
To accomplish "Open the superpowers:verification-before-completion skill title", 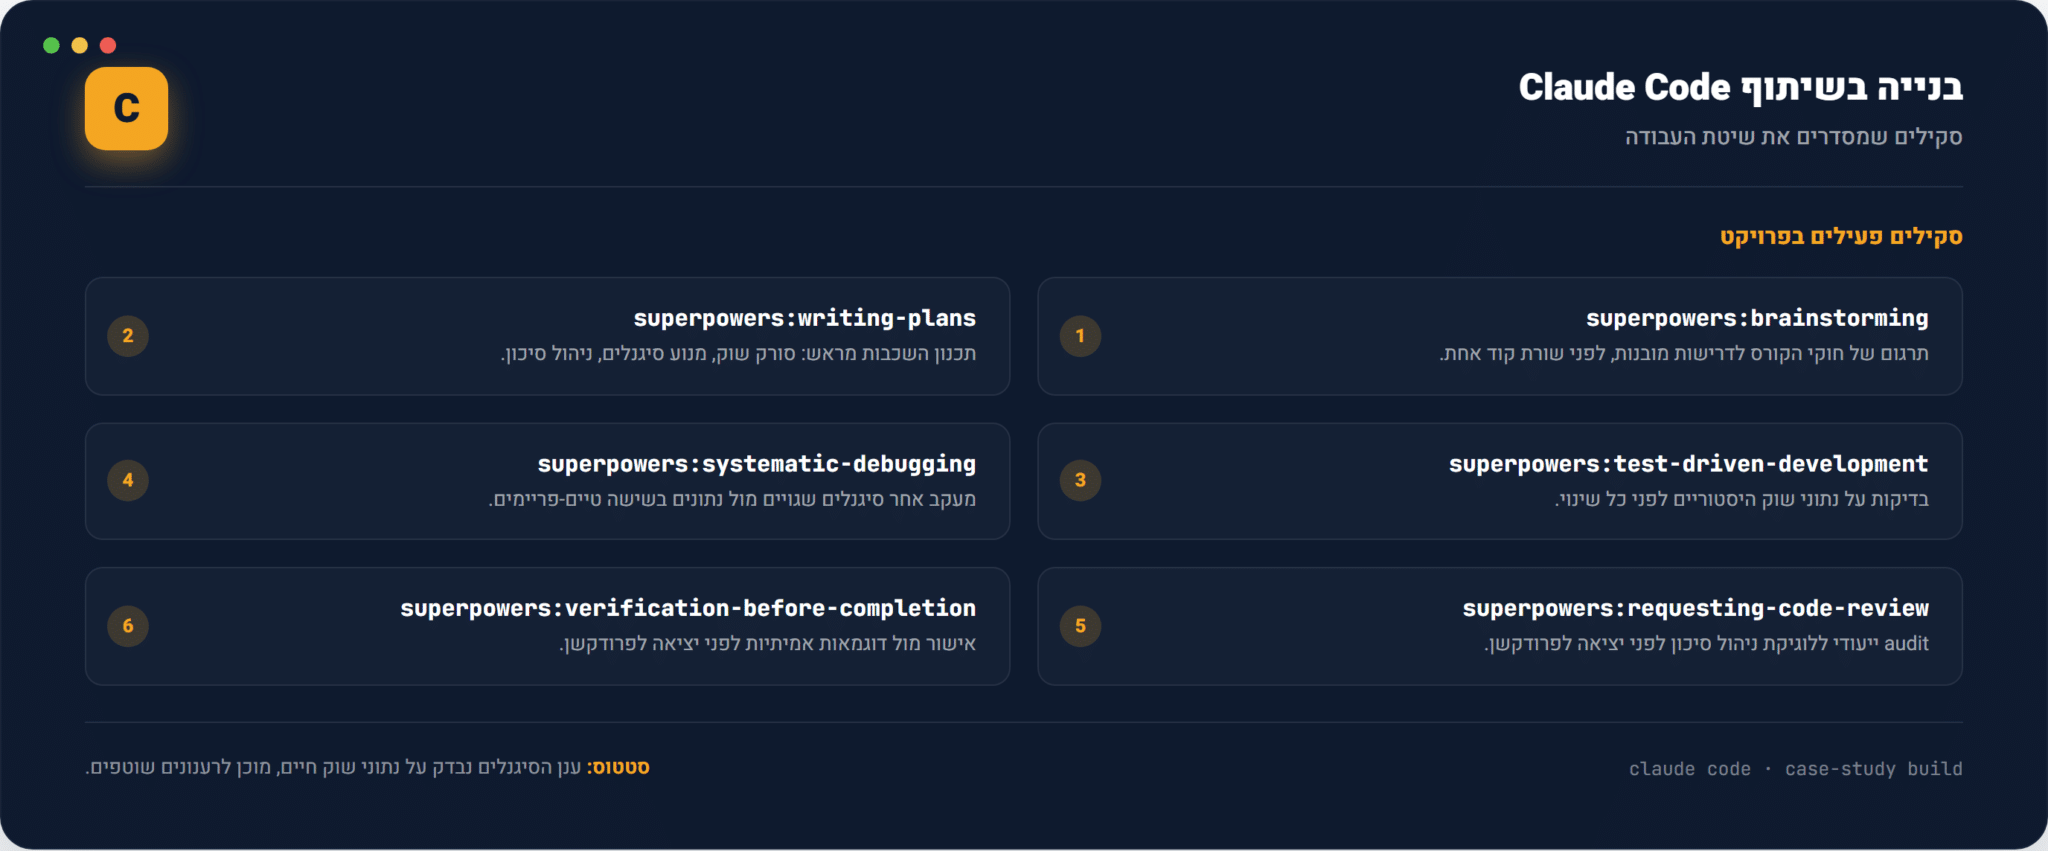I will tap(689, 608).
